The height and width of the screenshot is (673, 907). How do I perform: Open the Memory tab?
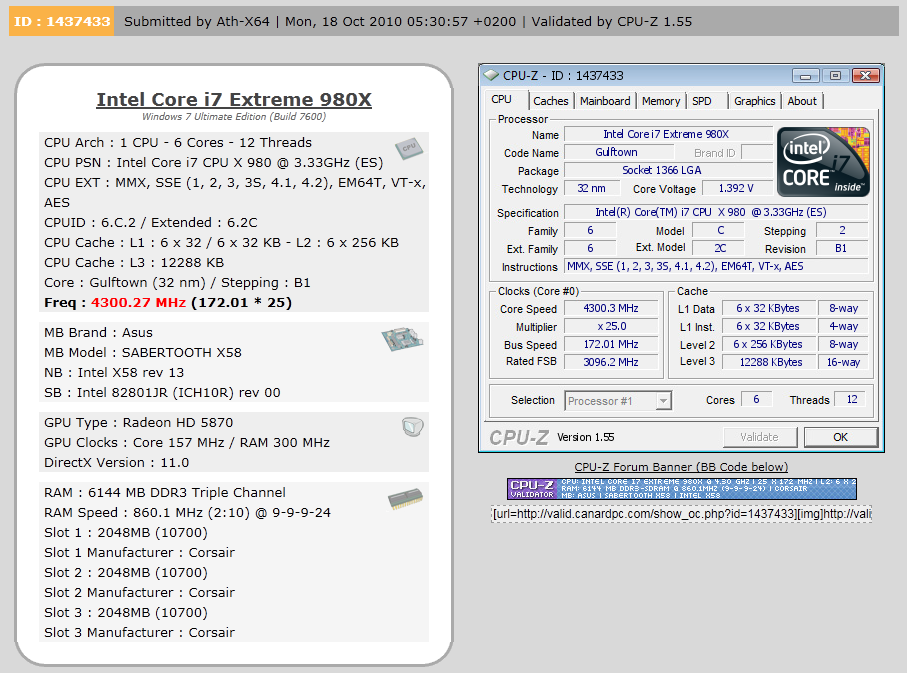coord(661,101)
